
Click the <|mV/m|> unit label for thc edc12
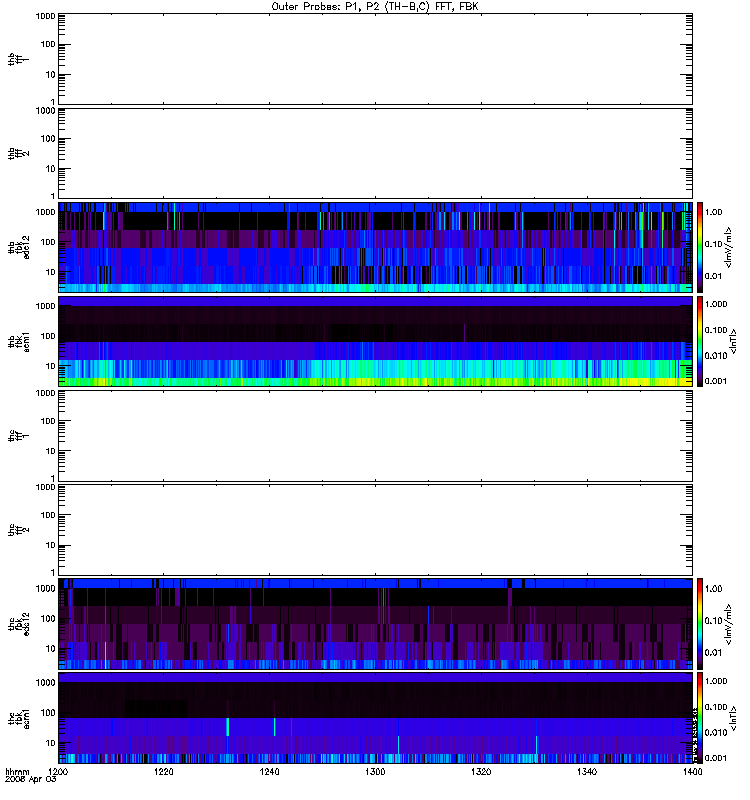[728, 624]
